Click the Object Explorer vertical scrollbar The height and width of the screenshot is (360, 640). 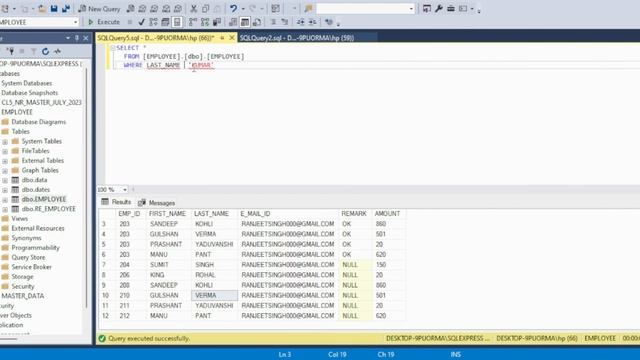pos(86,188)
